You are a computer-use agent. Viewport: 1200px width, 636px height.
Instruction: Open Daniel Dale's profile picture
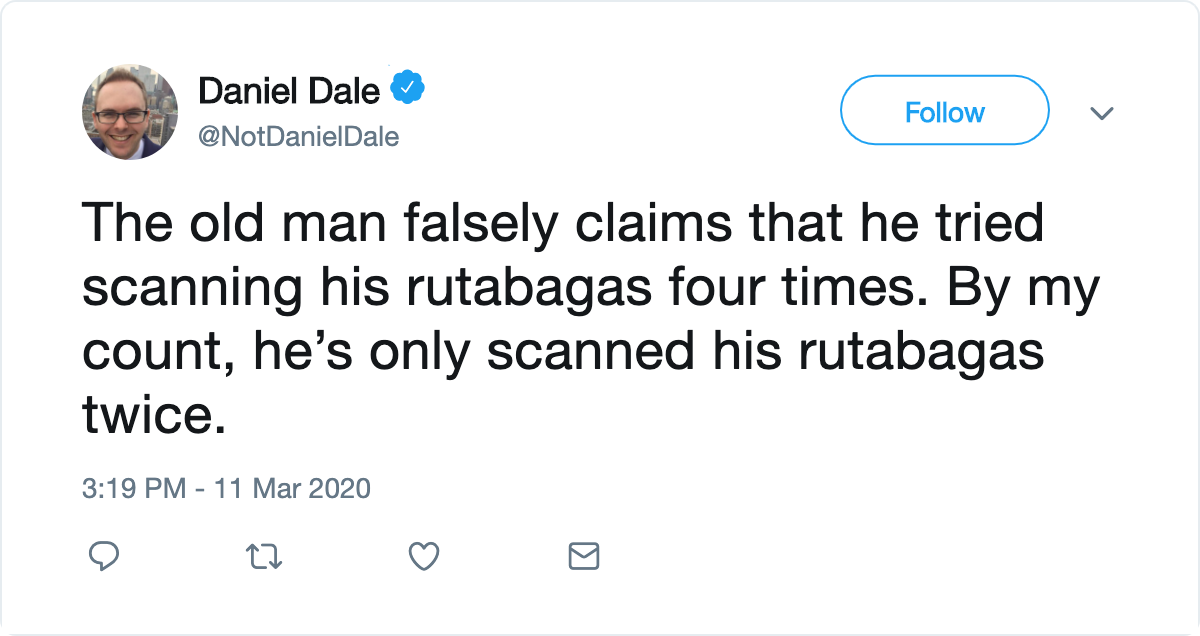[x=130, y=112]
